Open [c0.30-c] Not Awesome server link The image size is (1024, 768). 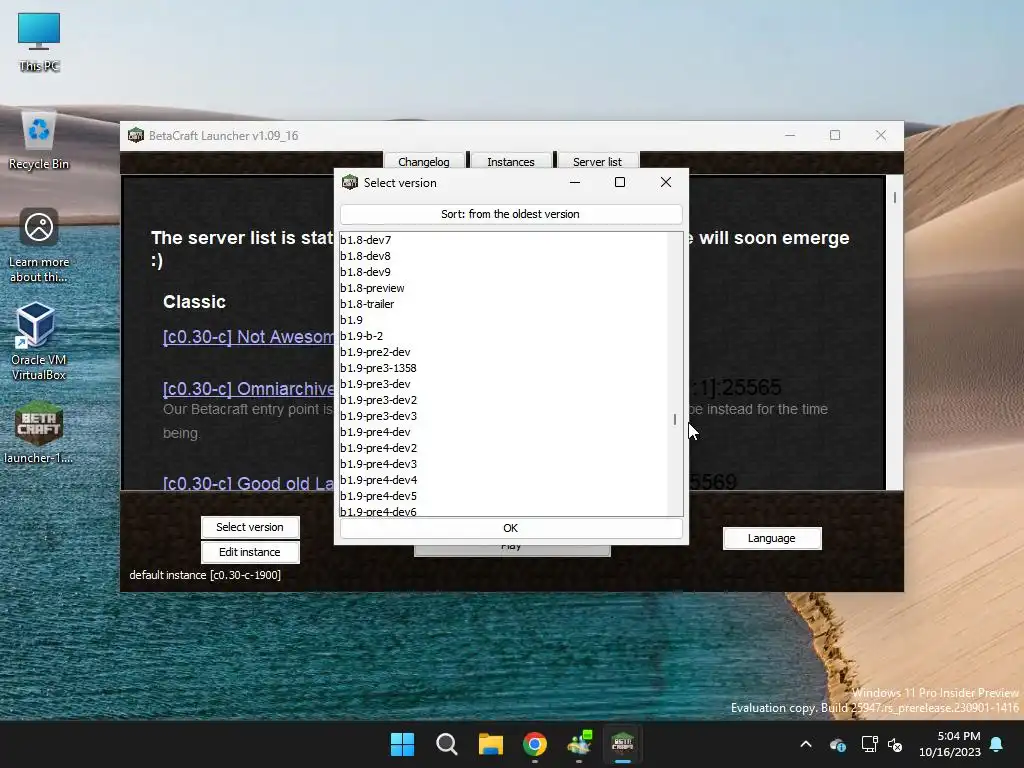(248, 337)
